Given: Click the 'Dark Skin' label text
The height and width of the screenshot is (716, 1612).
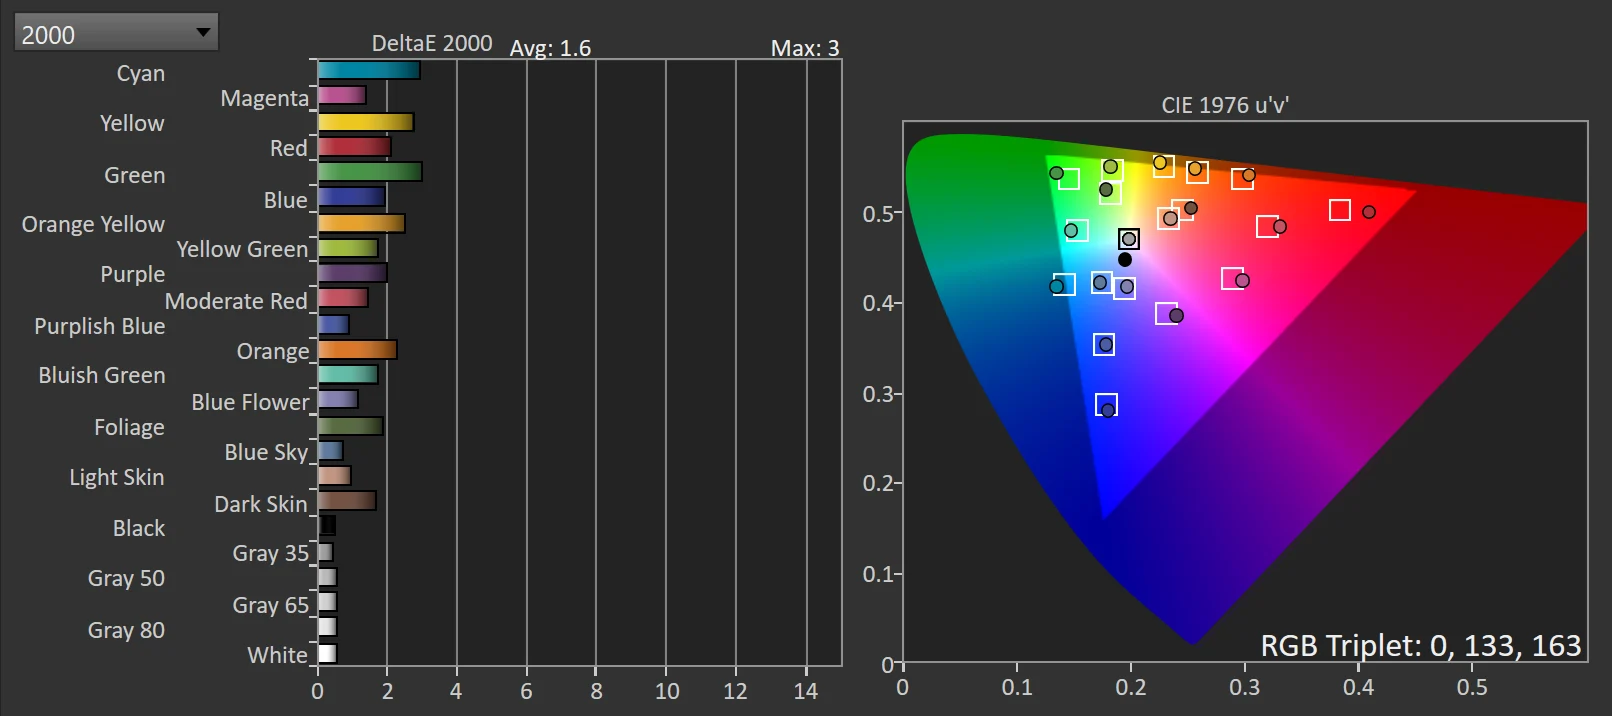Looking at the screenshot, I should pyautogui.click(x=261, y=504).
